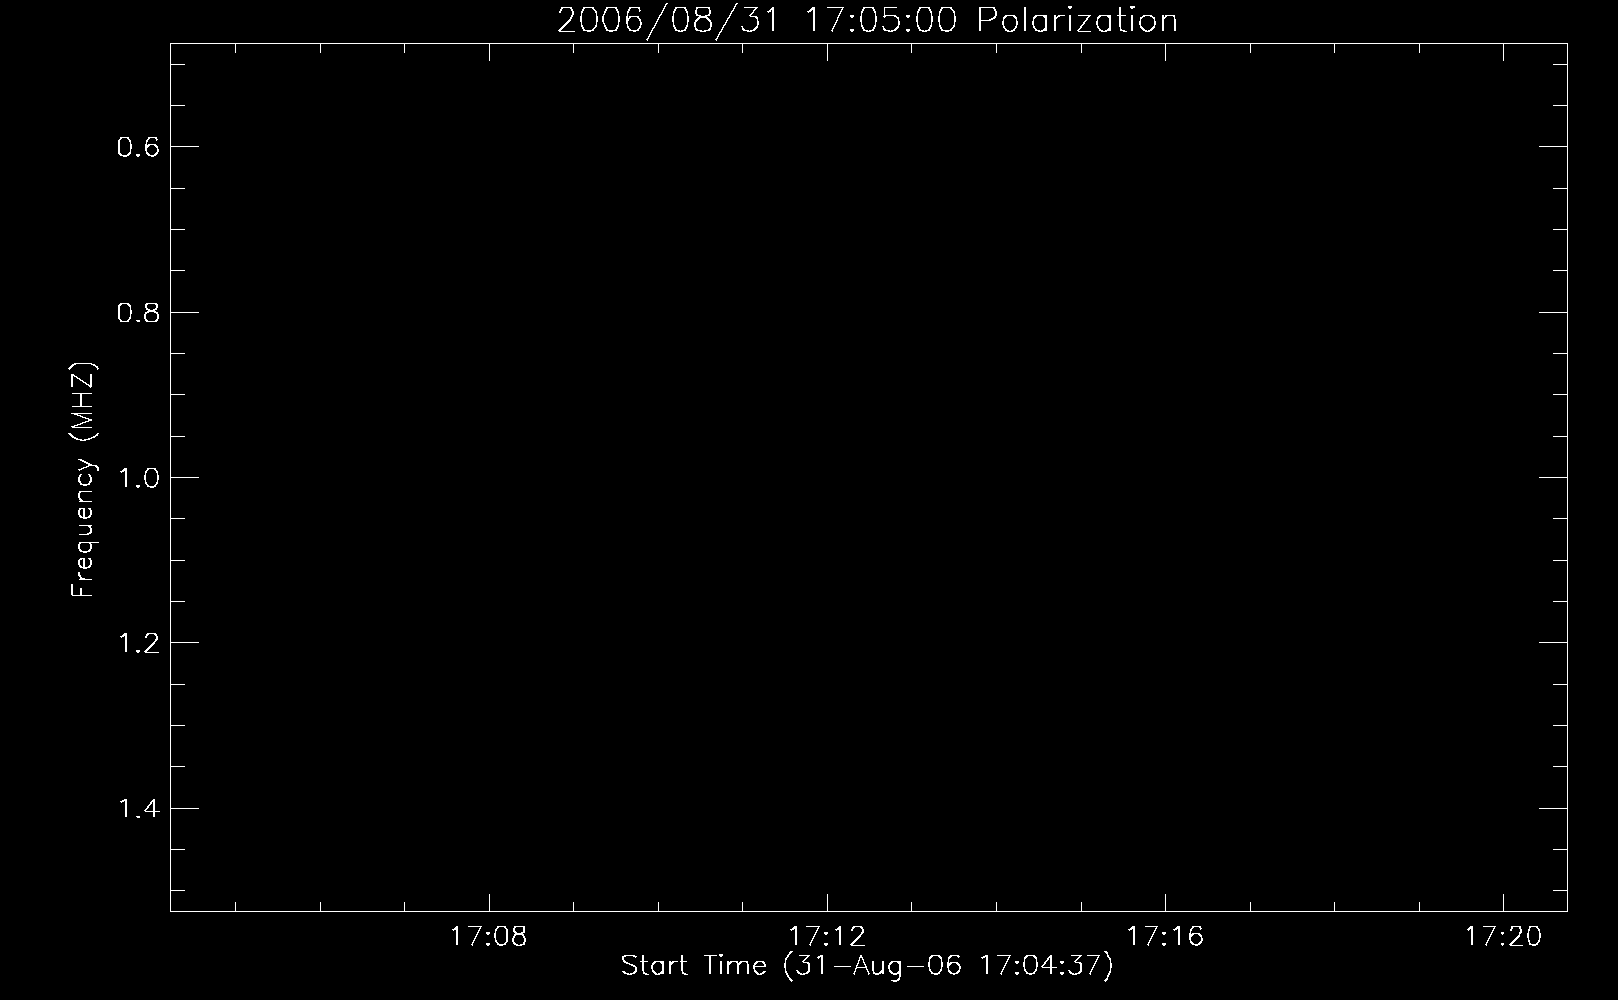This screenshot has height=1000, width=1618.
Task: Click the 17:12 time tick label
Action: [x=827, y=937]
